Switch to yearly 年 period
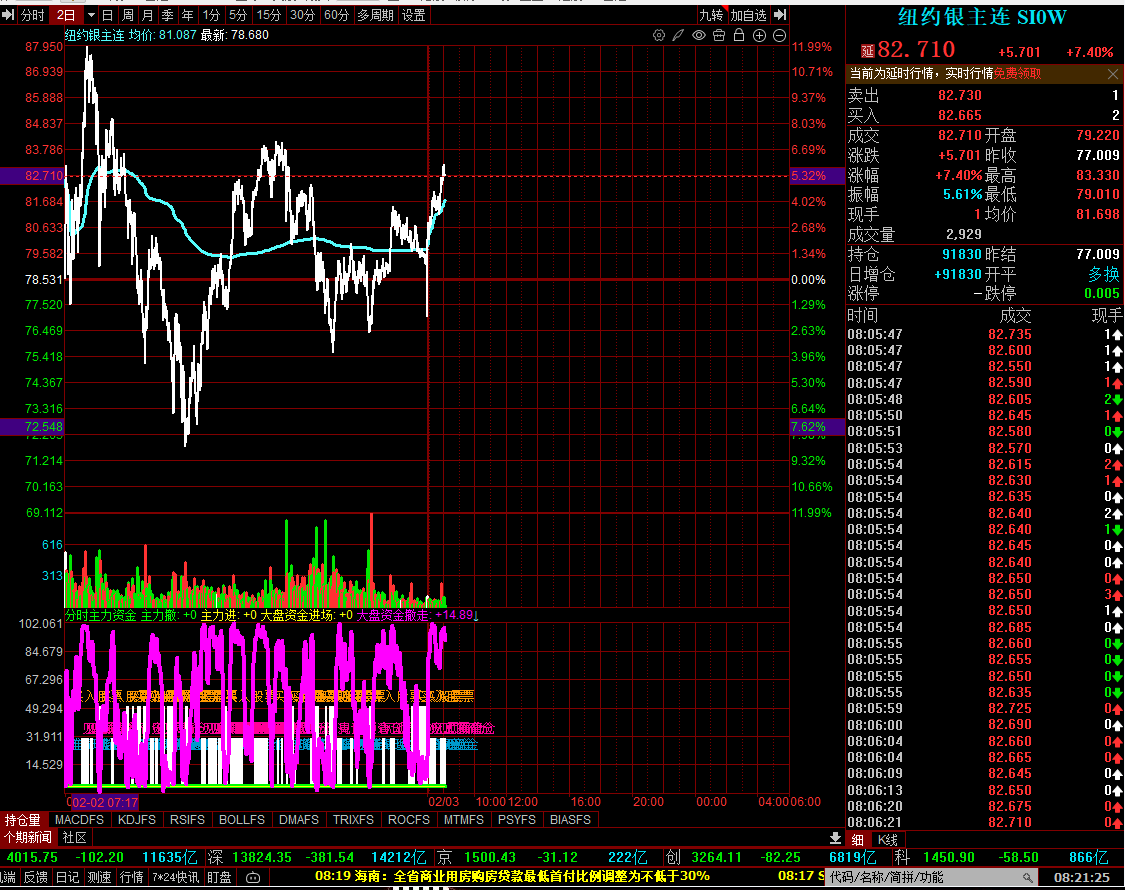Viewport: 1125px width, 890px height. pos(187,14)
